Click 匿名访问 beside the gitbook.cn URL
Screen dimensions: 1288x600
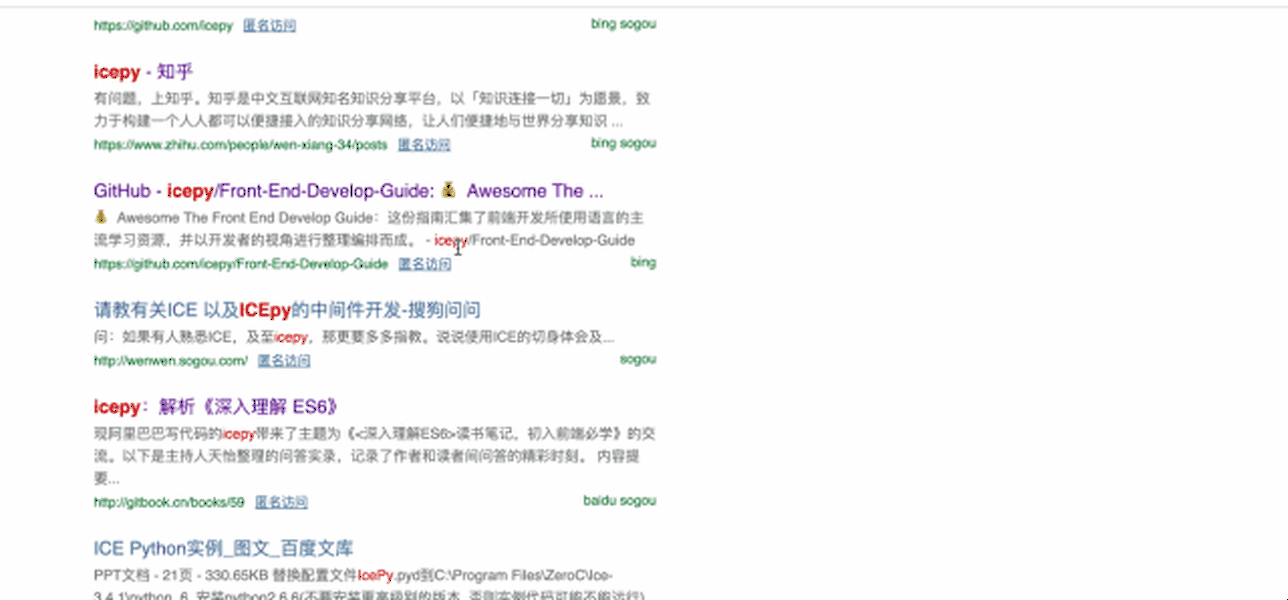(x=281, y=502)
